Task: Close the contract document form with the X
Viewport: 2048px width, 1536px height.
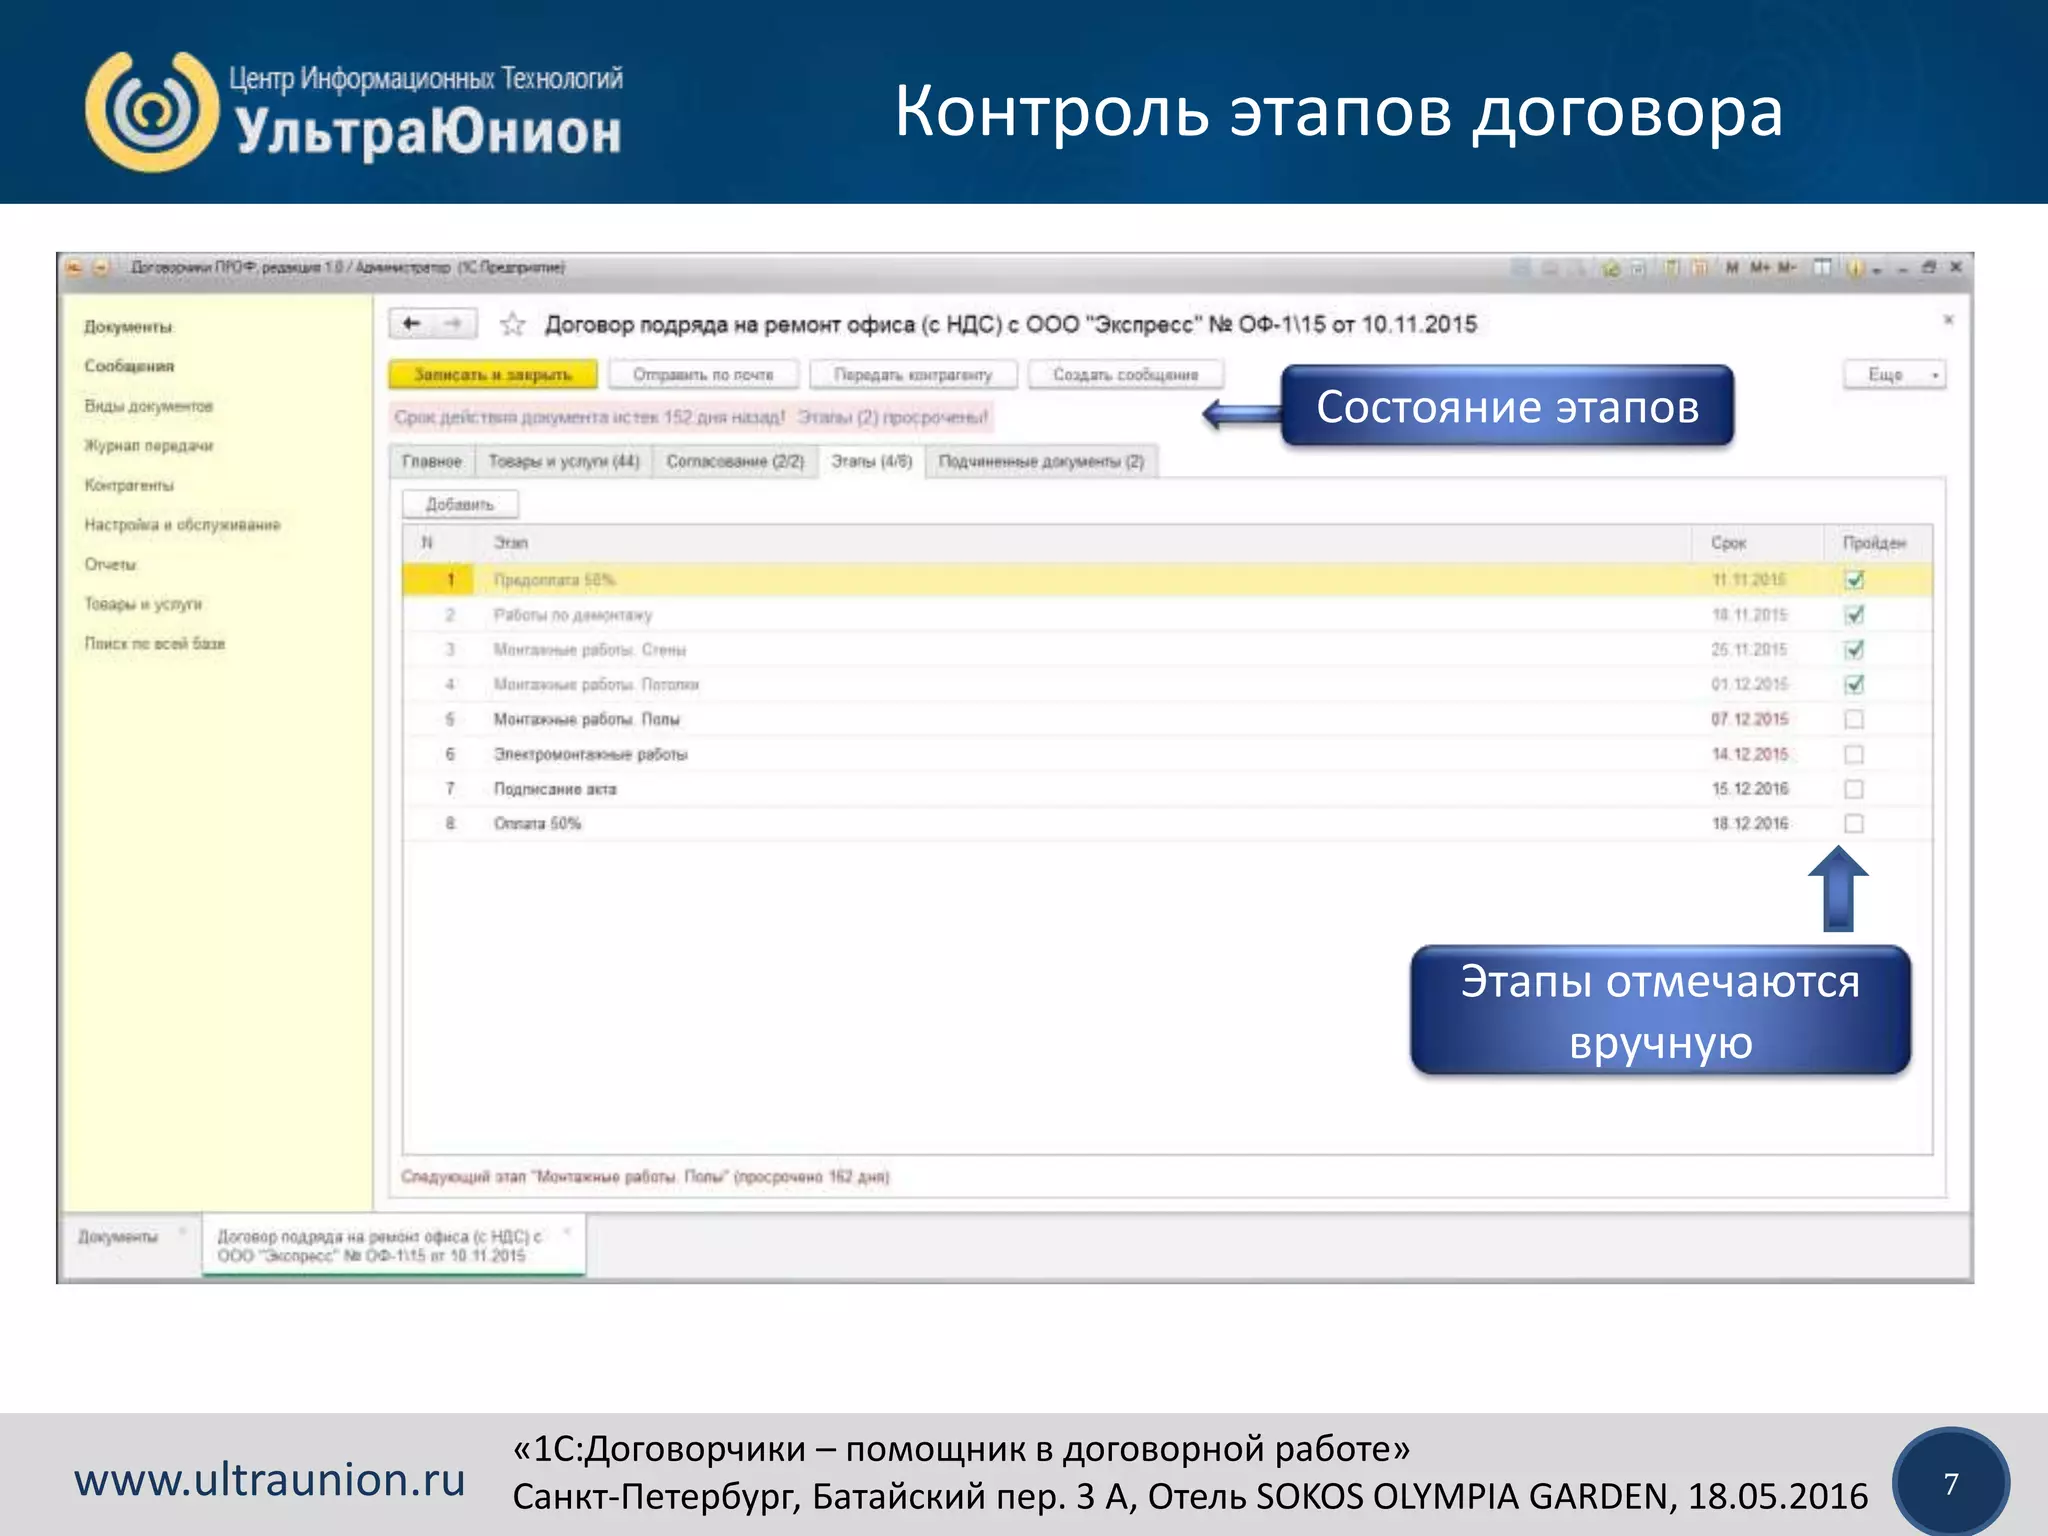Action: pos(1948,320)
